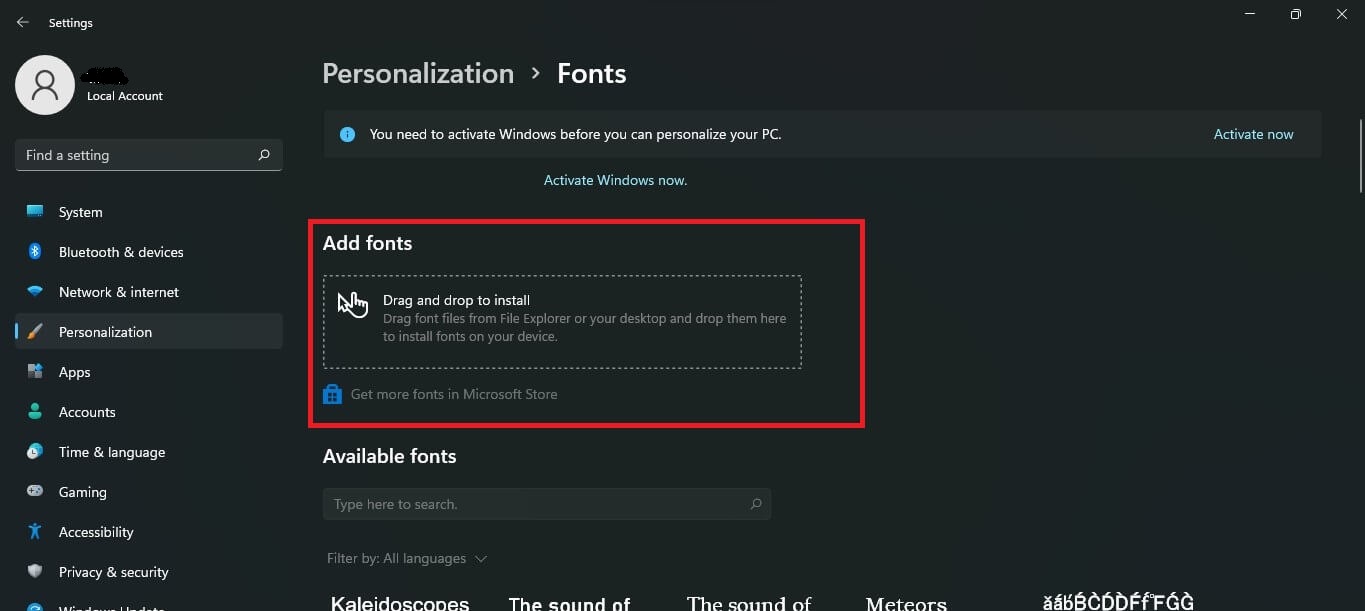
Task: Click the Activate now link
Action: click(x=1253, y=133)
